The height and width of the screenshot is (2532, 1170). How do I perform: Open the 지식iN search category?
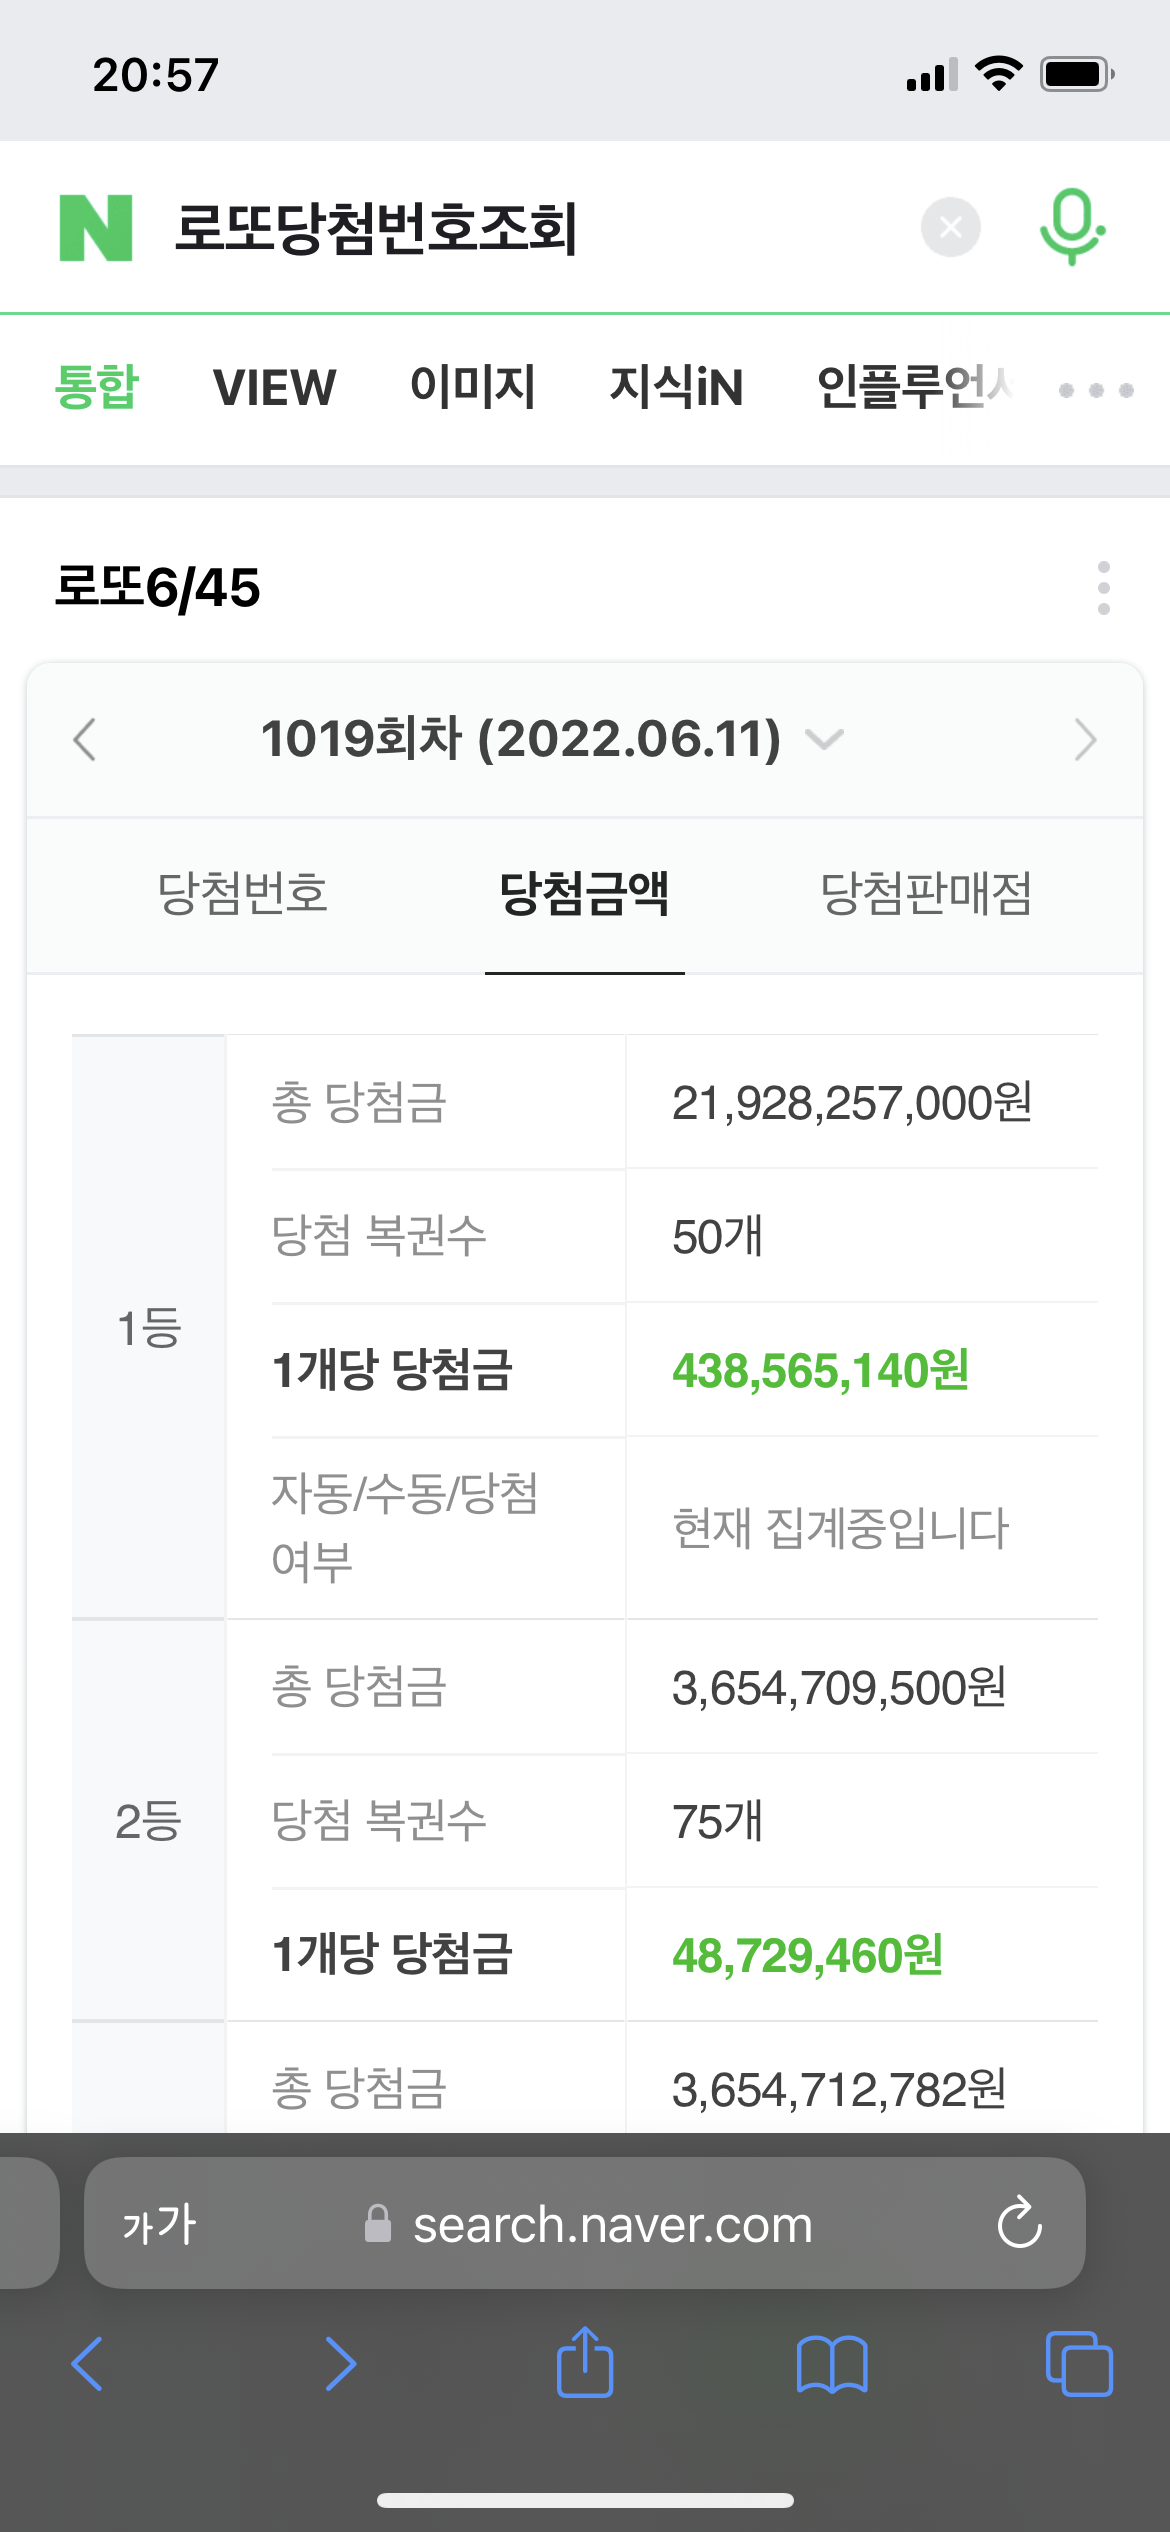(x=677, y=388)
